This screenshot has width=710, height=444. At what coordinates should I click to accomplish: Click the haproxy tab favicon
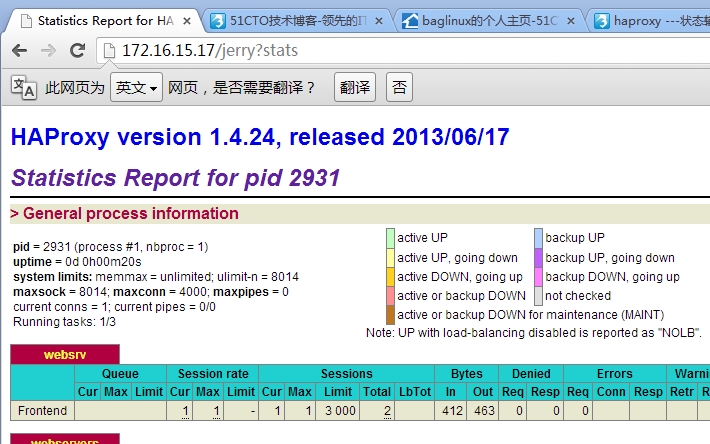click(x=602, y=21)
